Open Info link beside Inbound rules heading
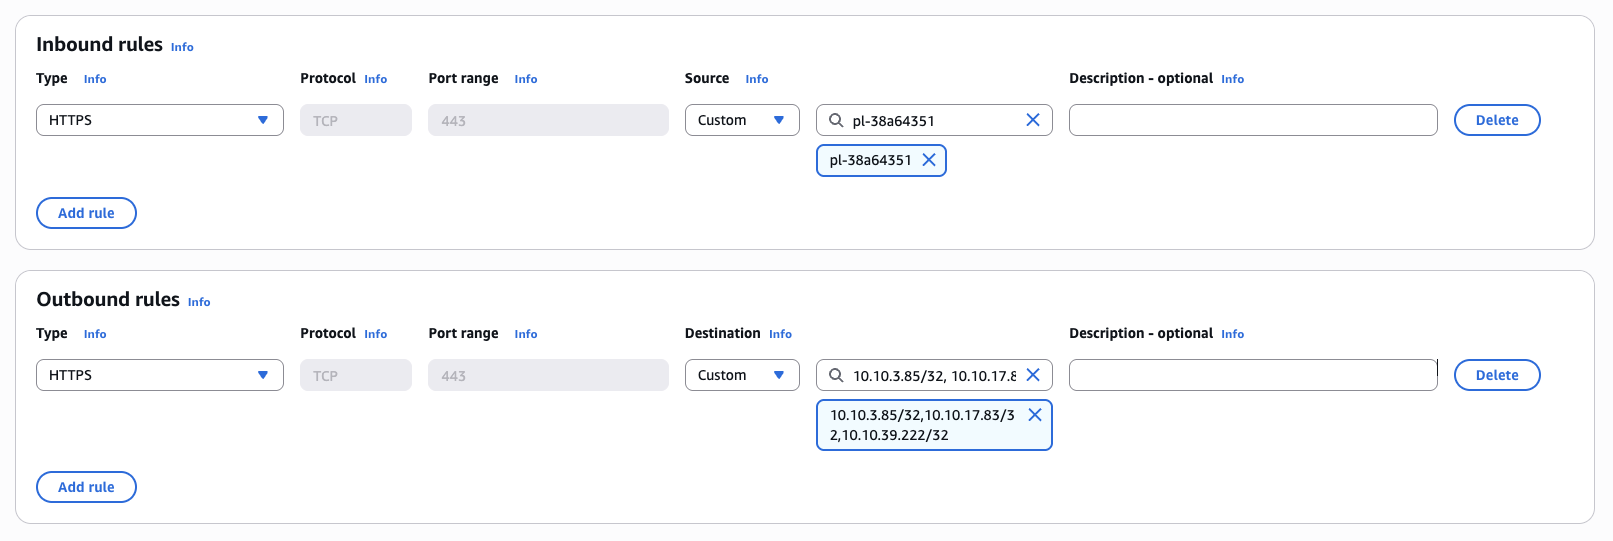The image size is (1613, 541). 182,47
